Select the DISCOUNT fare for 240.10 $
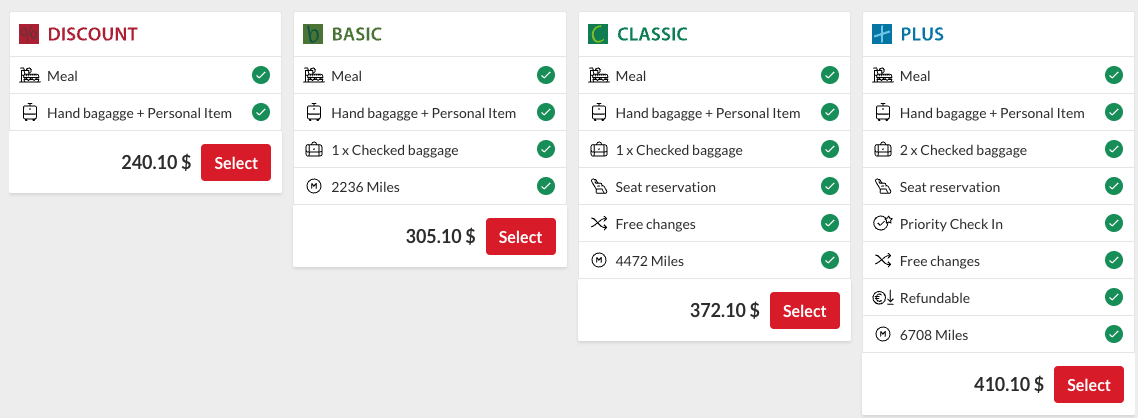1138x418 pixels. 236,163
